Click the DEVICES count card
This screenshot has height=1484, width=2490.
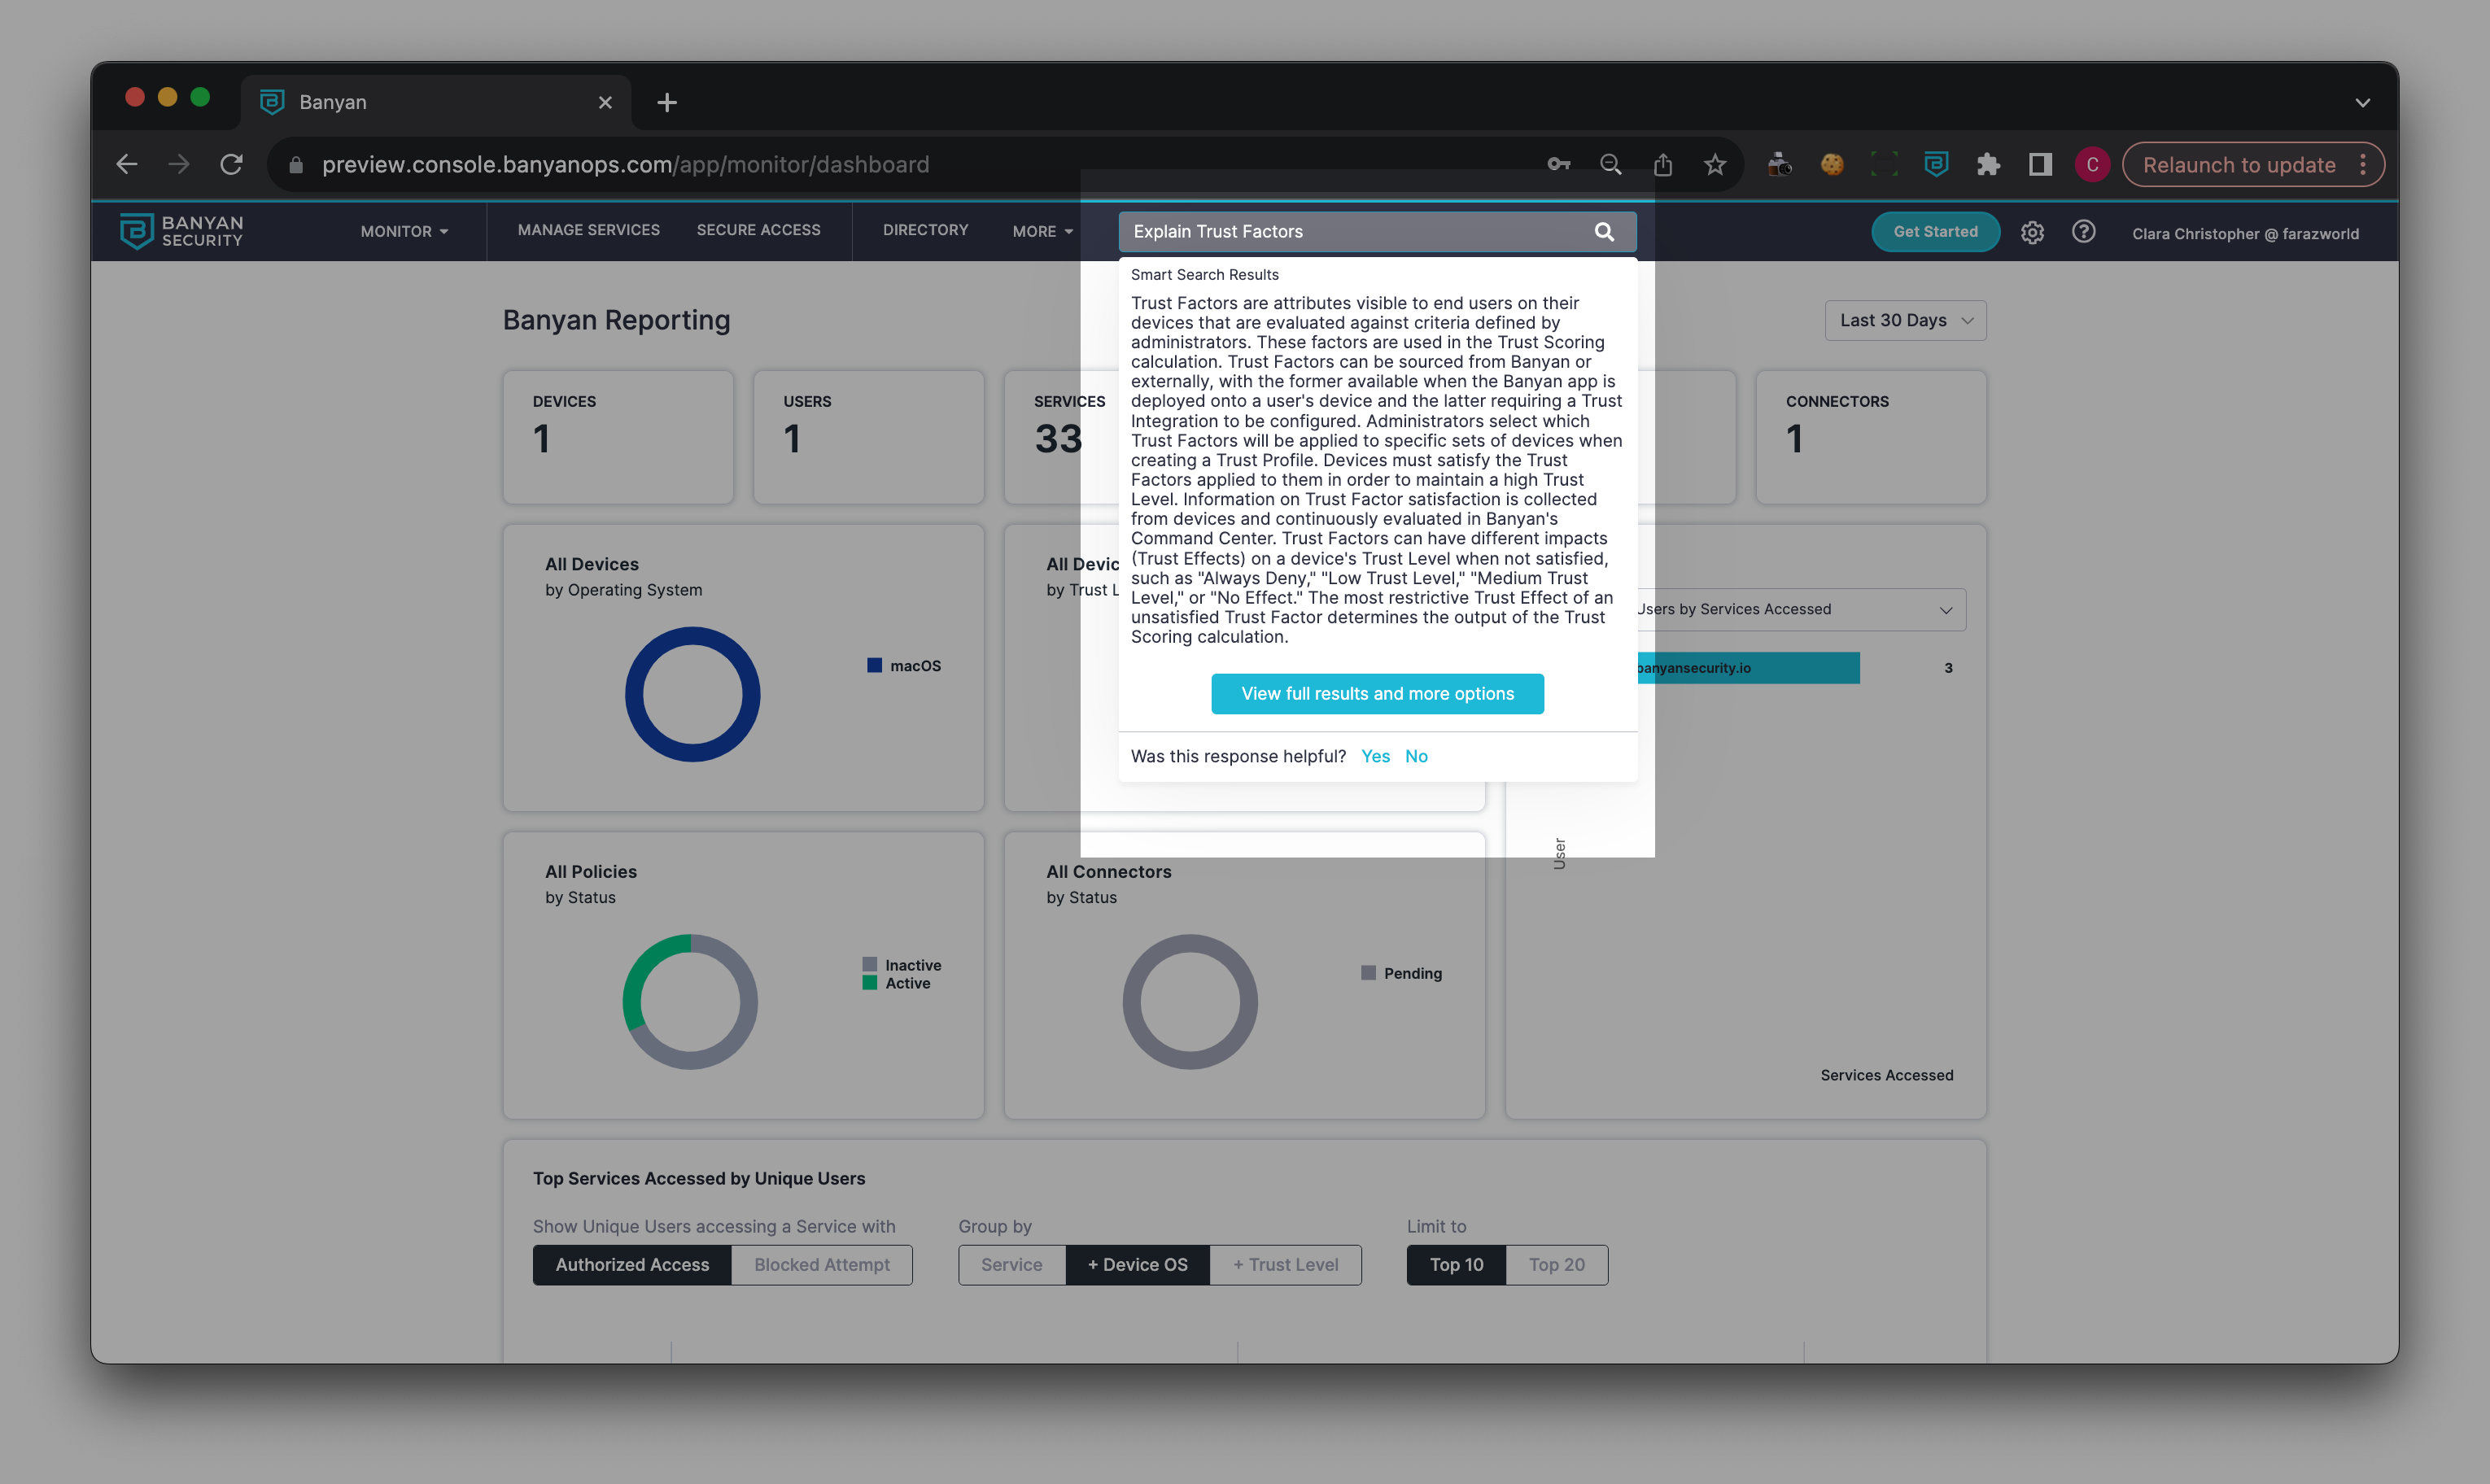point(618,437)
